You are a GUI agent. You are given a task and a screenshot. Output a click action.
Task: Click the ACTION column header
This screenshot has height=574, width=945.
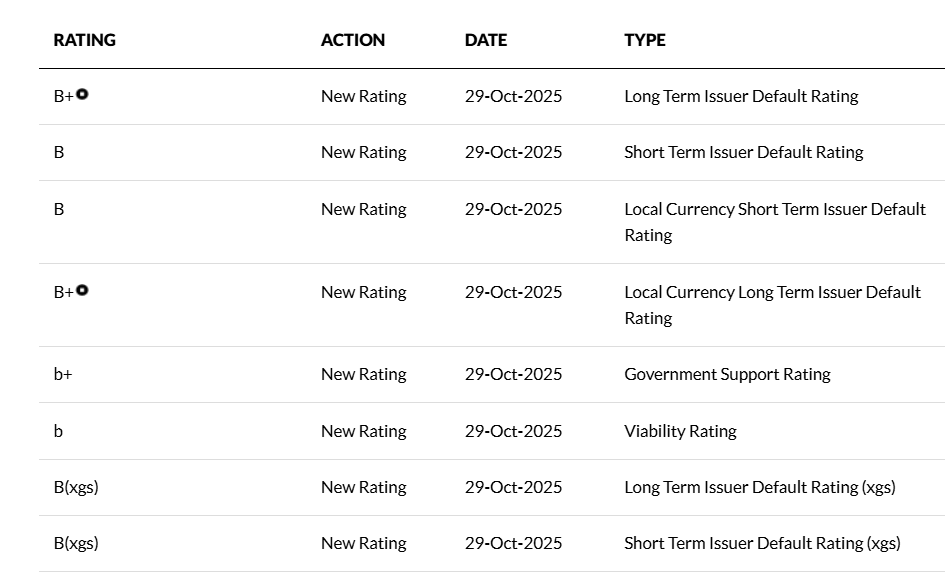point(353,40)
